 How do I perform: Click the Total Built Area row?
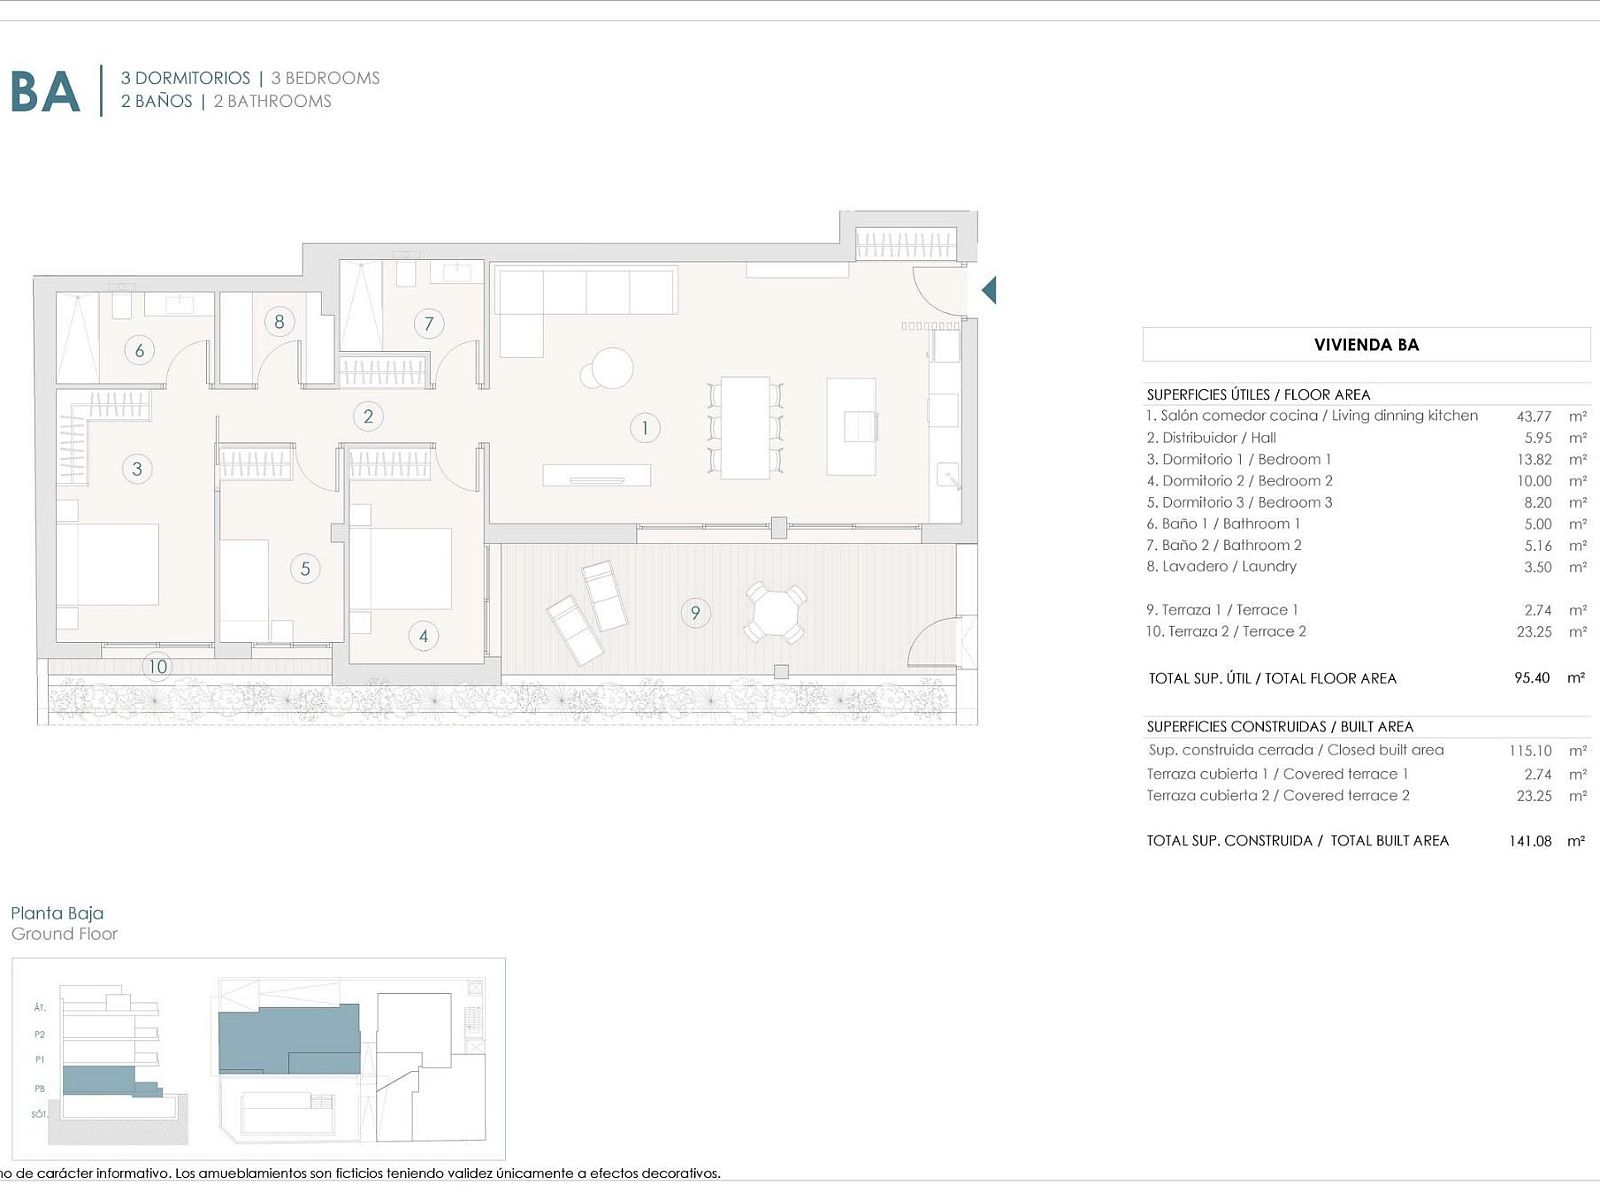pos(1366,841)
